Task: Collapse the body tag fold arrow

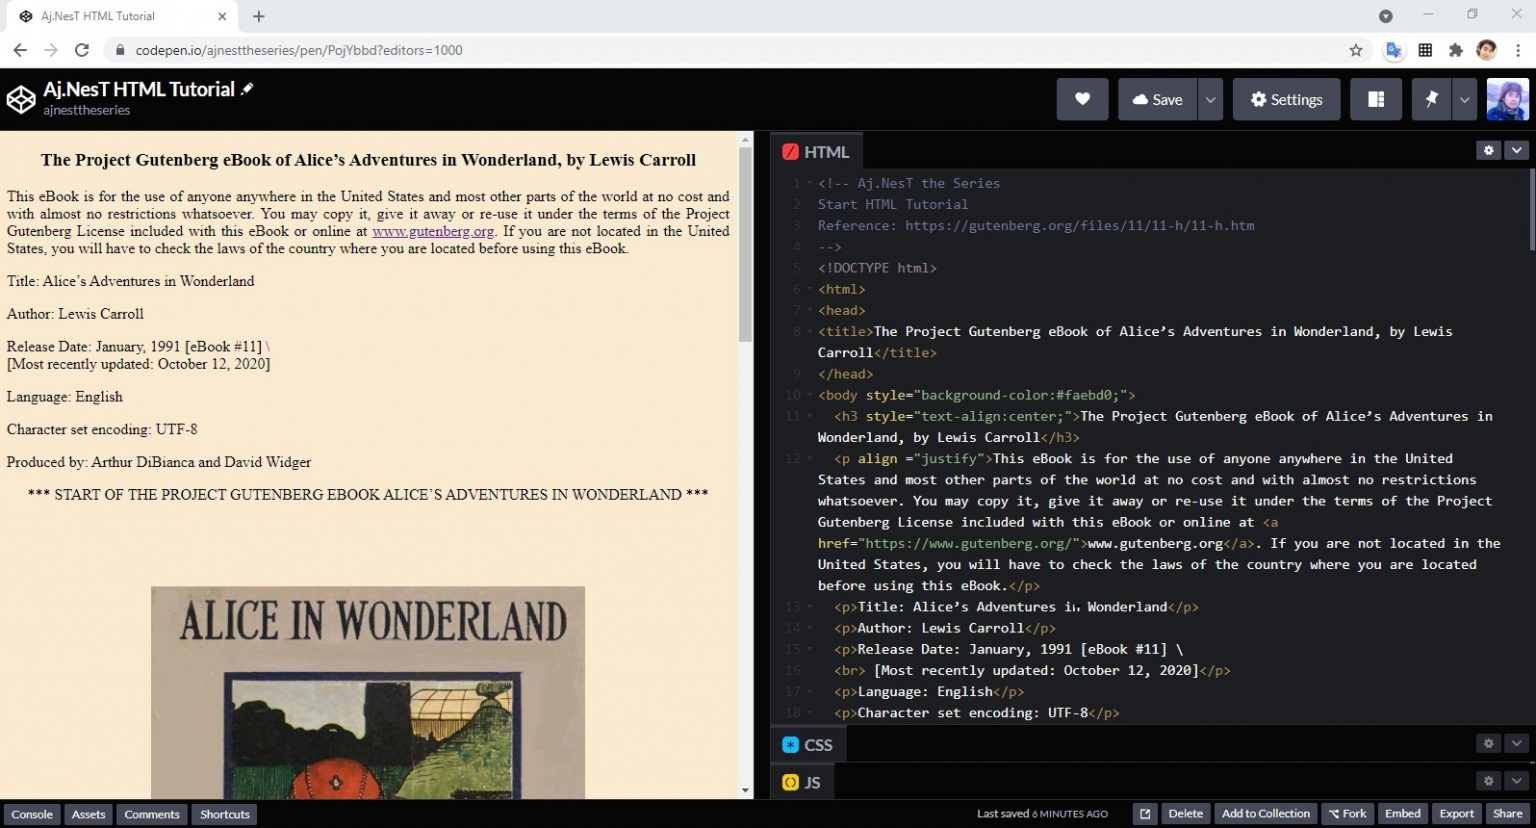Action: point(810,395)
